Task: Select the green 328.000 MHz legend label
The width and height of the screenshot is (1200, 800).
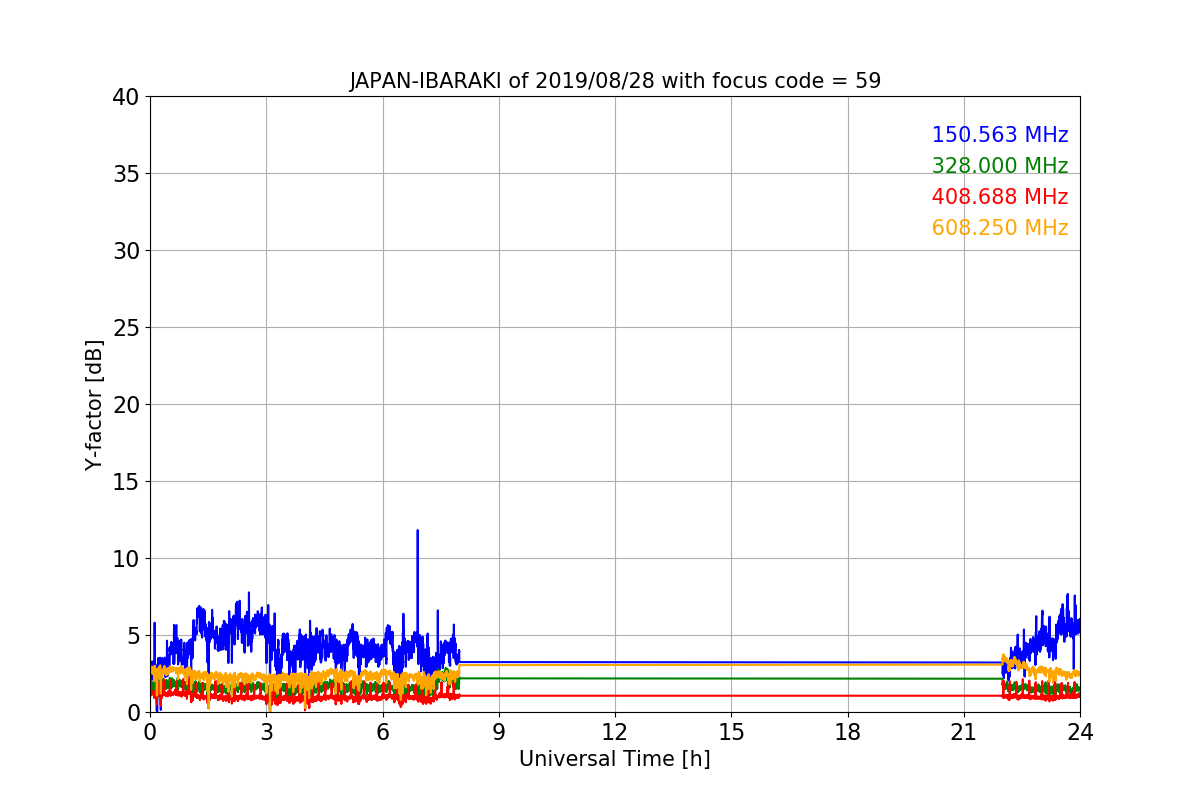Action: point(1000,166)
